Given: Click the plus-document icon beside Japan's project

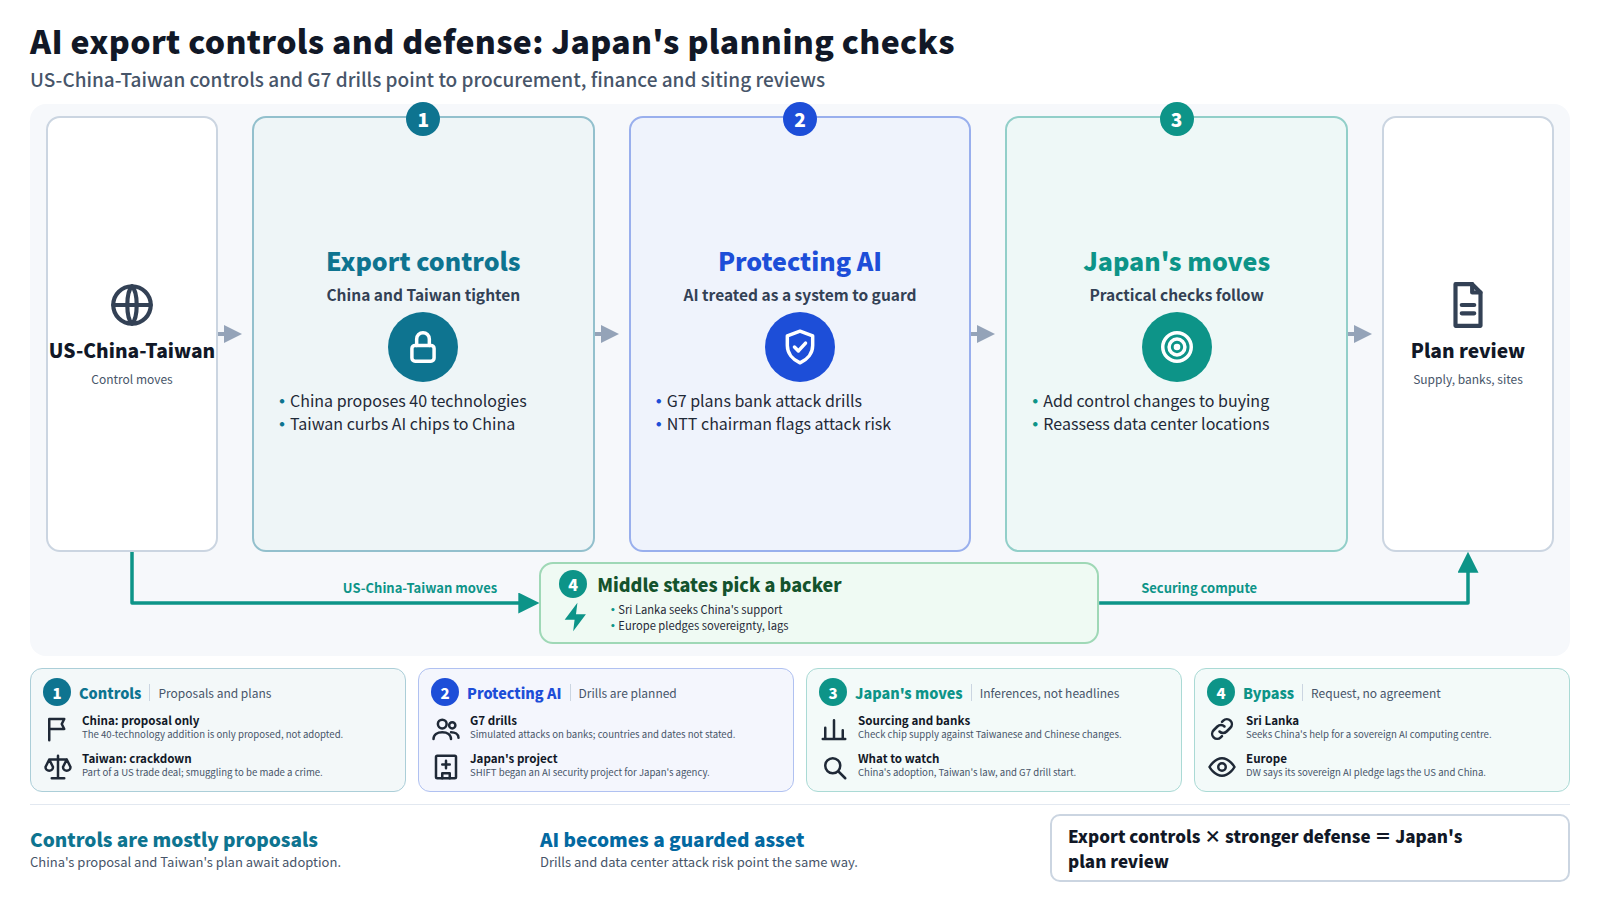Looking at the screenshot, I should 446,767.
